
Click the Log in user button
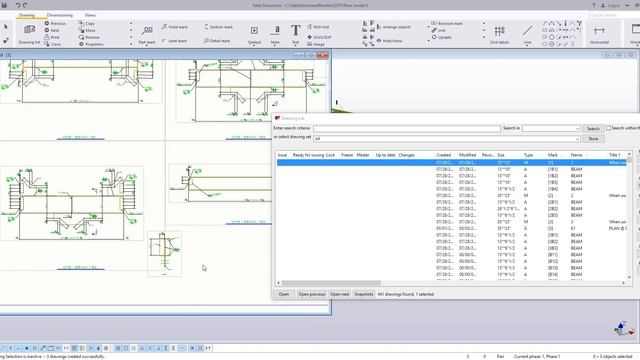(x=611, y=5)
